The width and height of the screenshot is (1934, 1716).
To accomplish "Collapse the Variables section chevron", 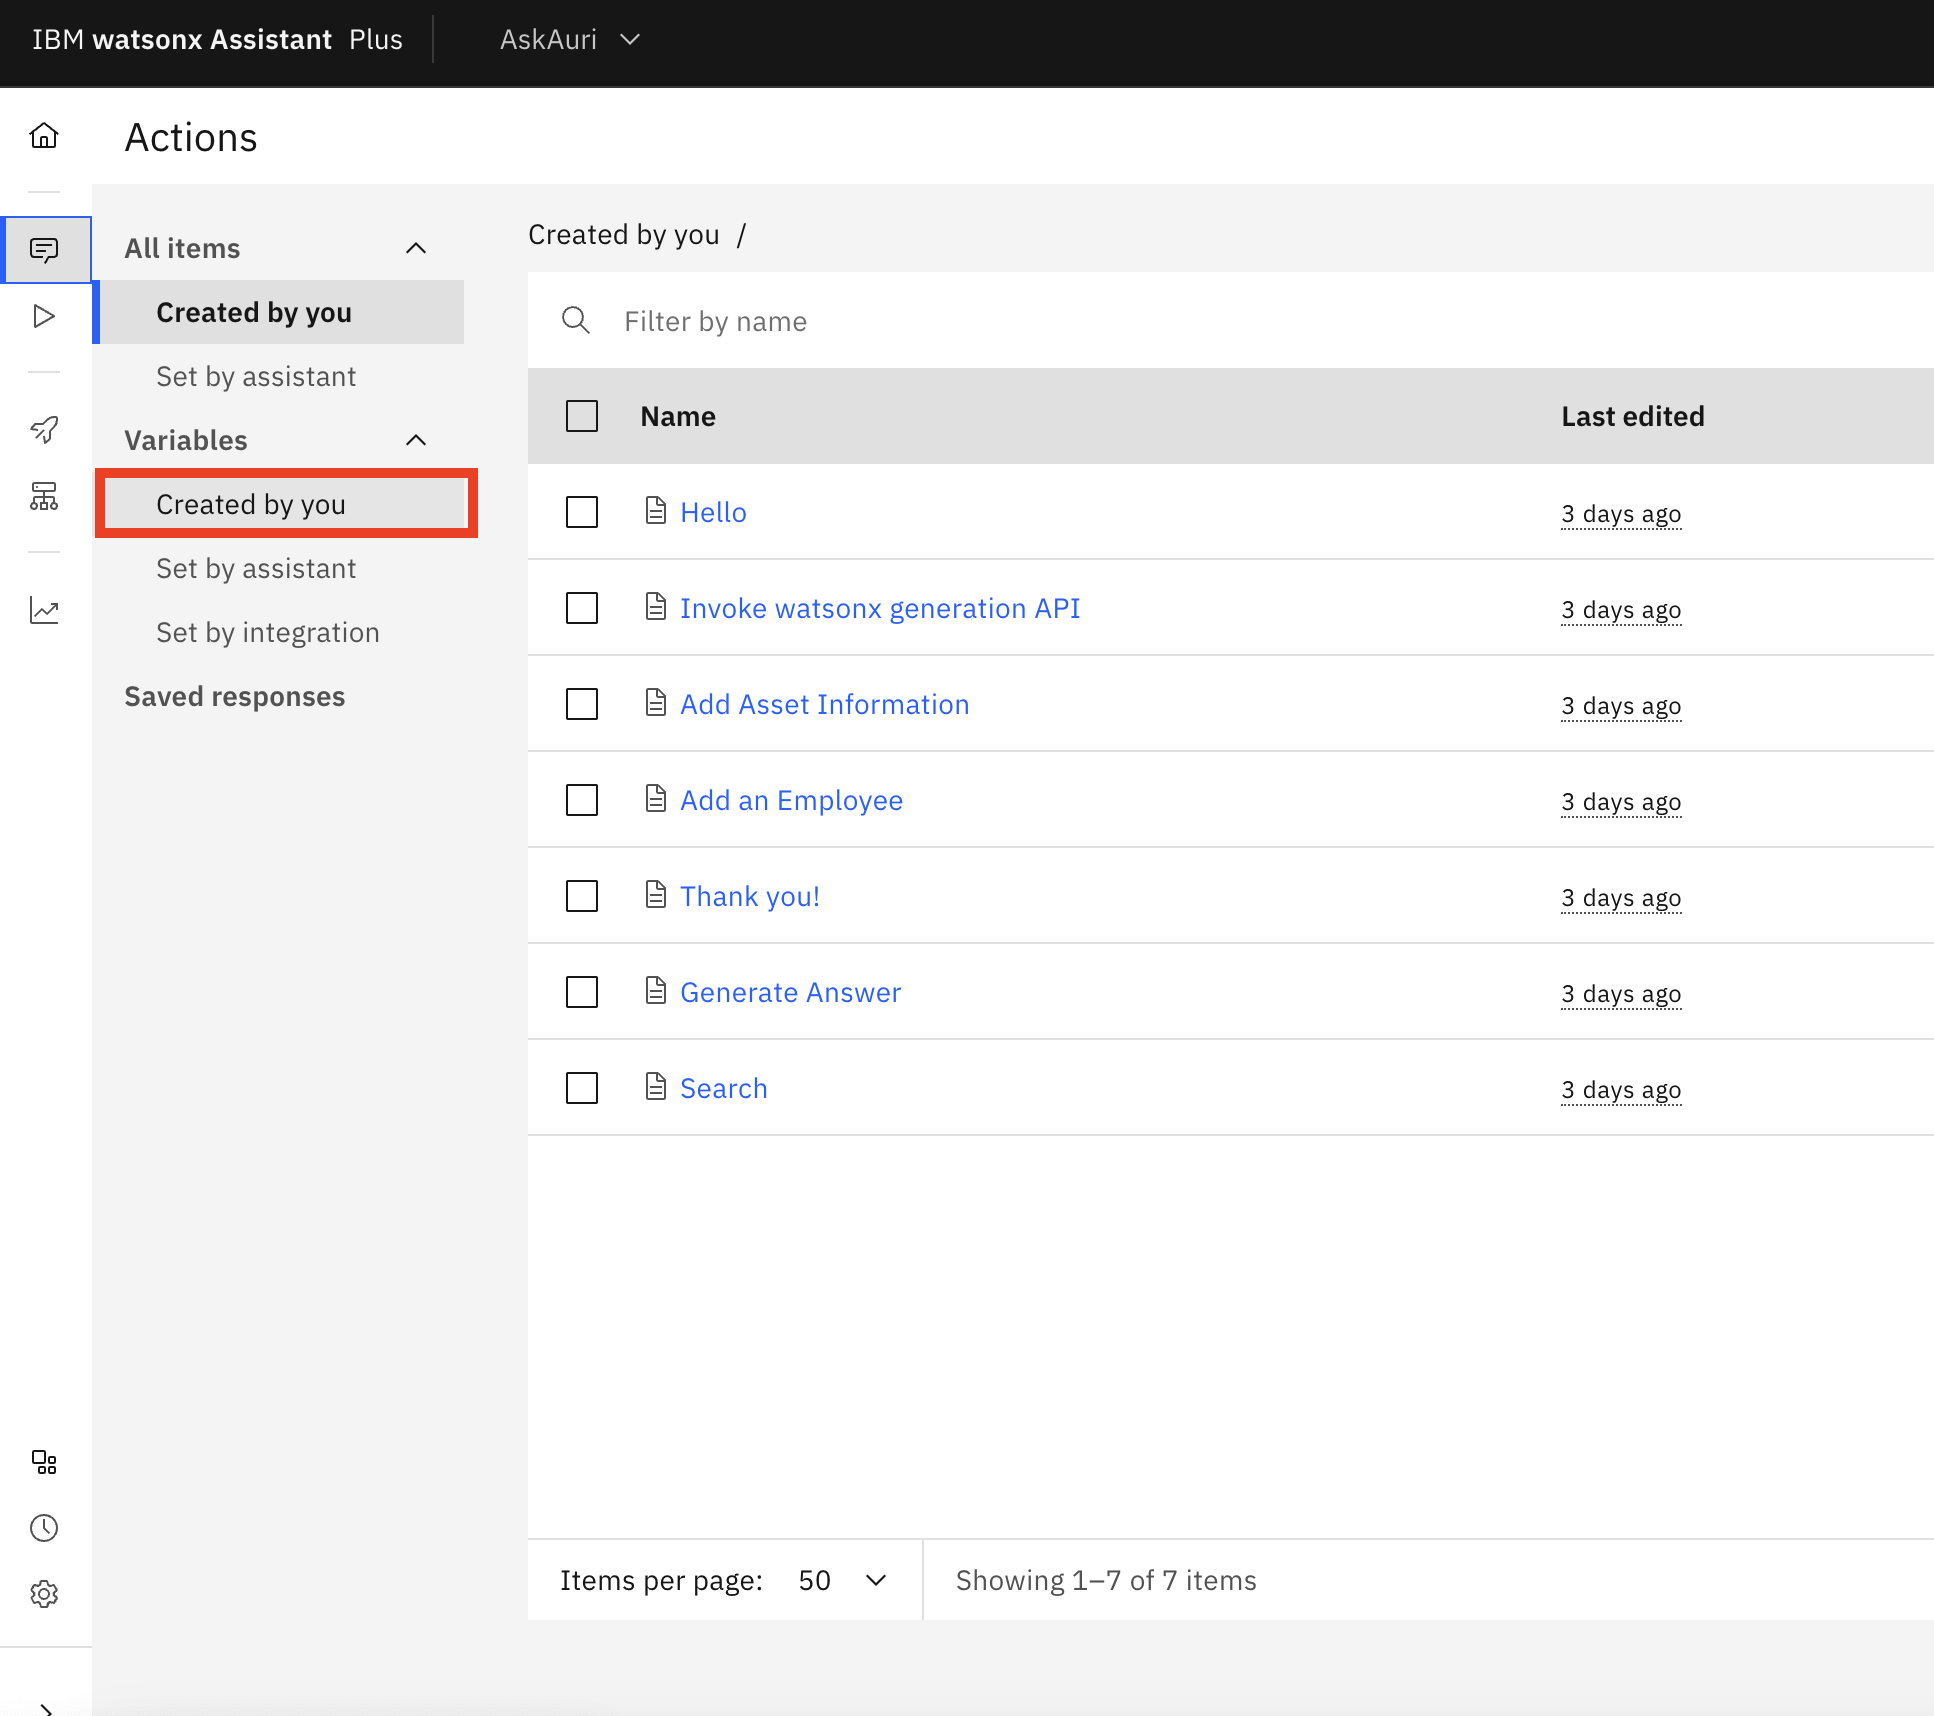I will tap(416, 440).
